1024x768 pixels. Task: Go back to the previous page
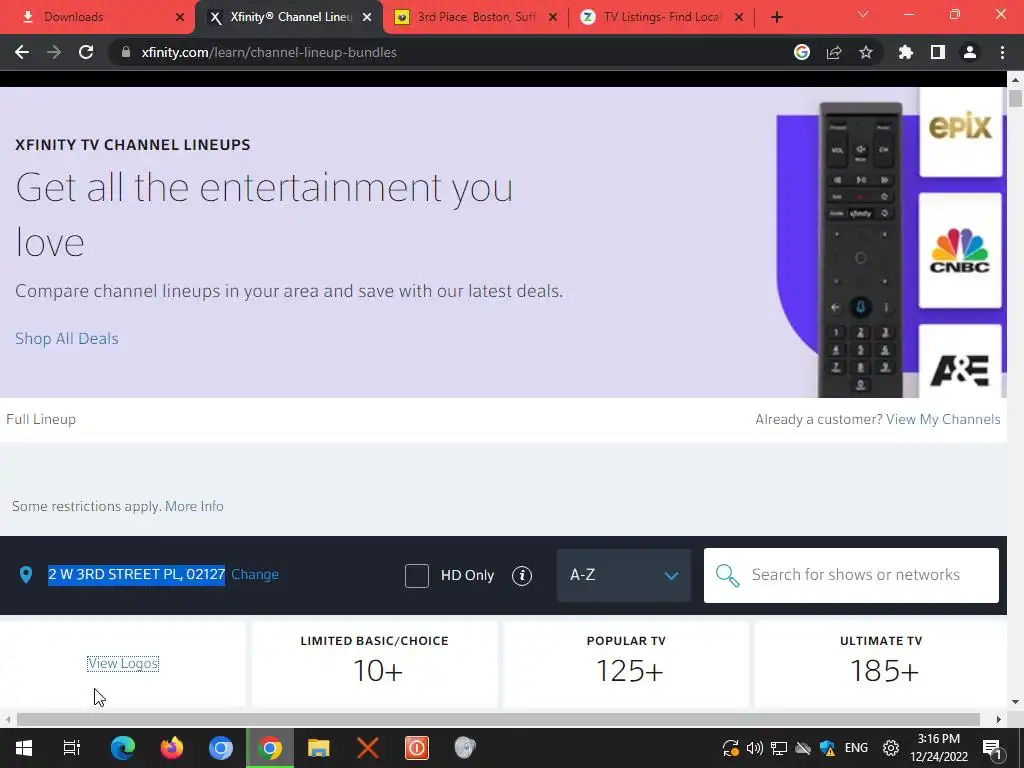22,52
